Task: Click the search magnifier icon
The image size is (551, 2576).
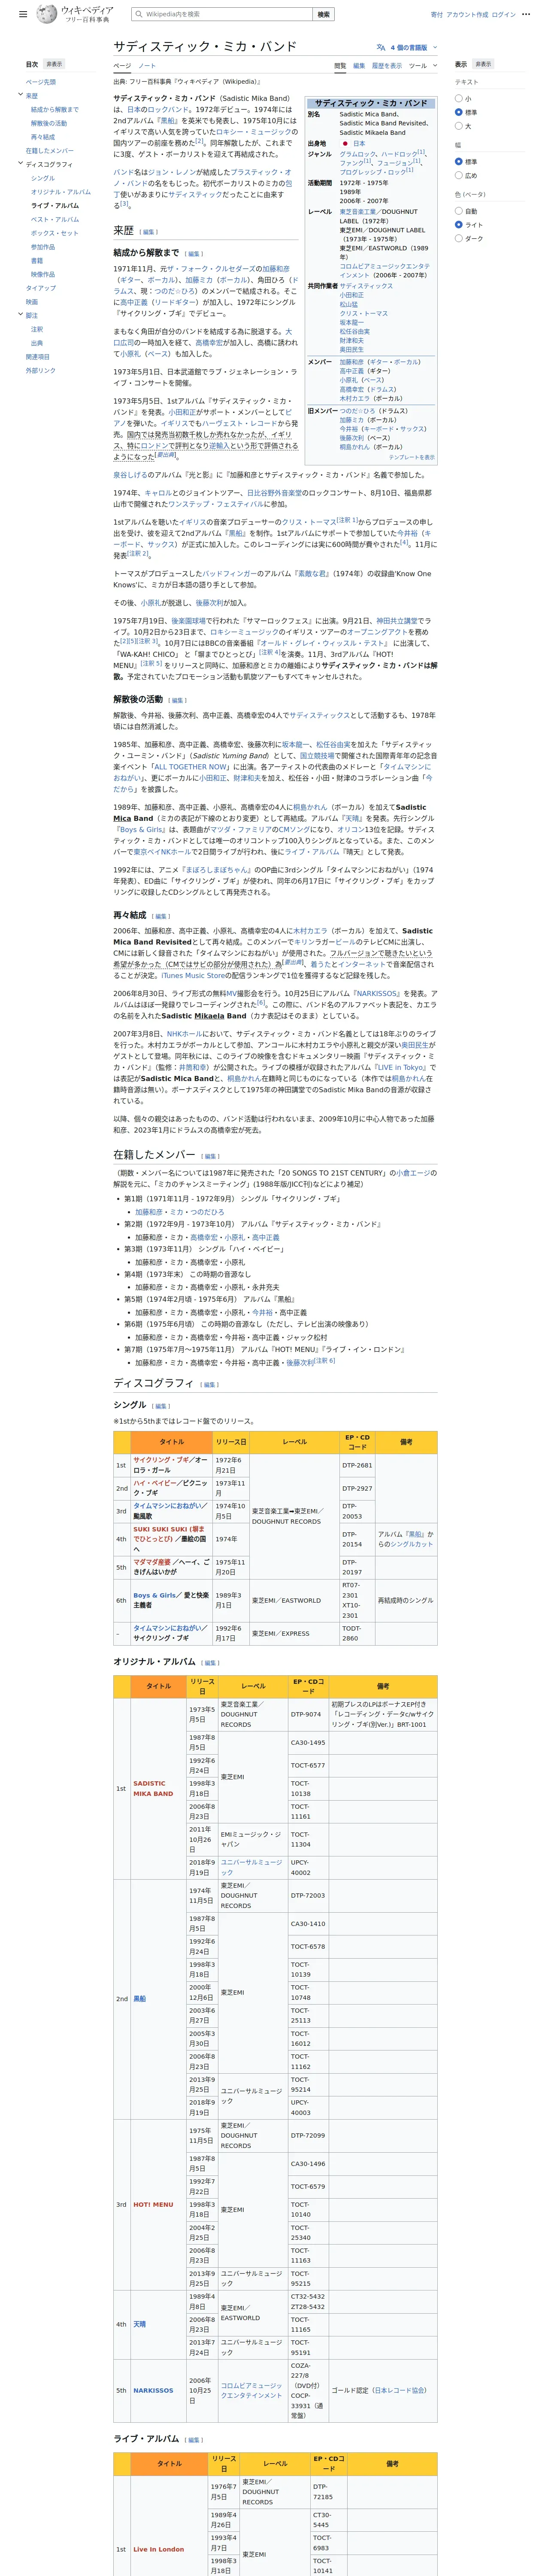Action: [x=138, y=15]
